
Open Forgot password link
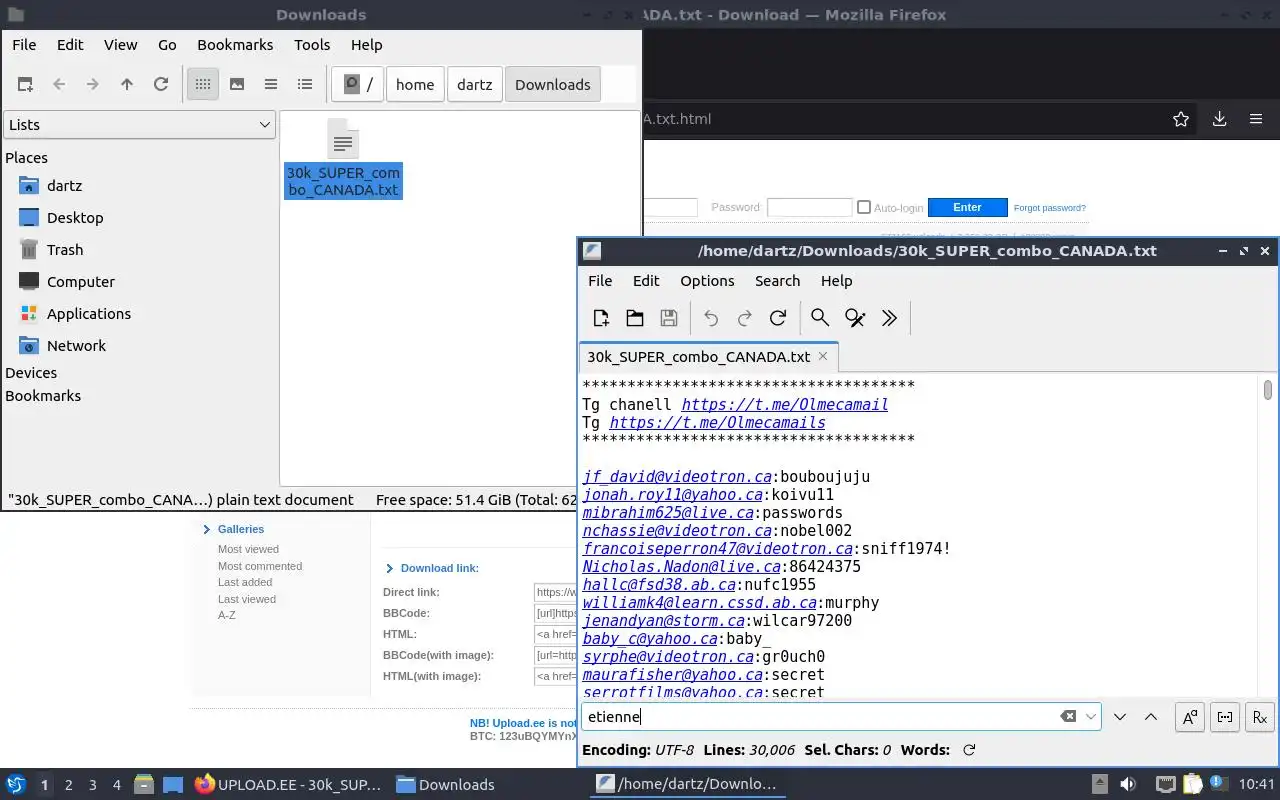click(x=1049, y=208)
